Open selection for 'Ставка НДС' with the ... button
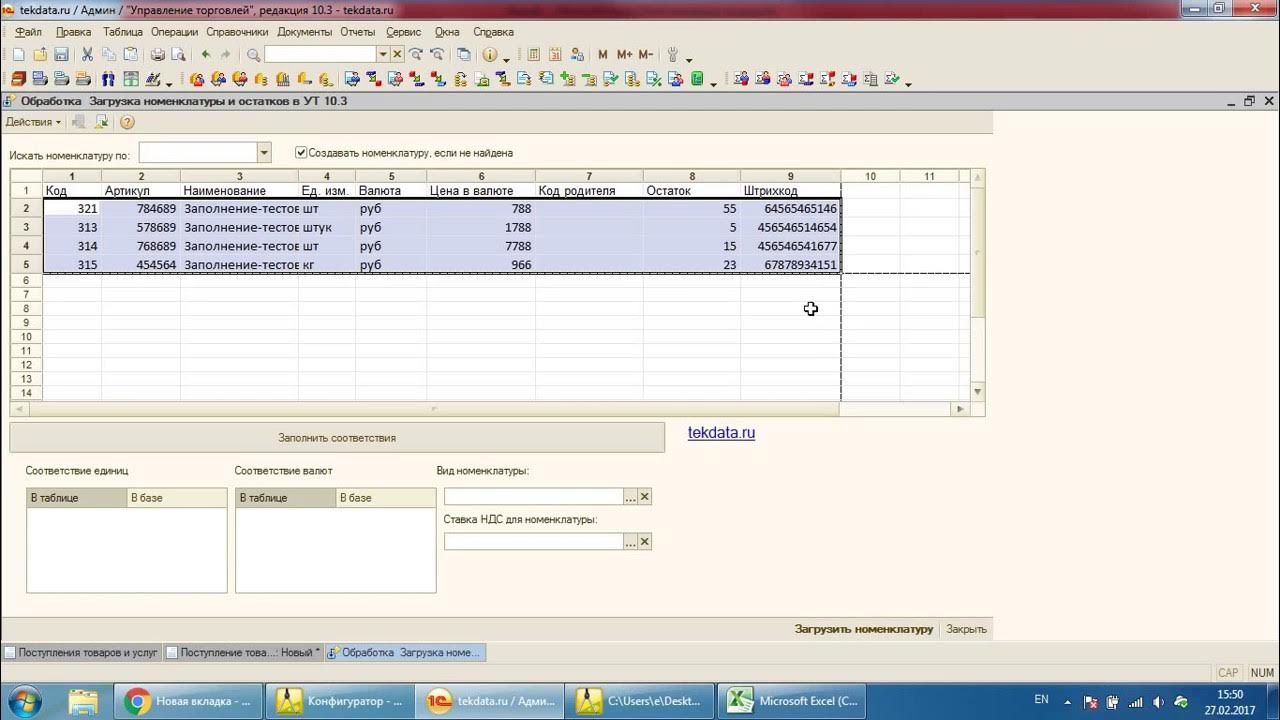 pos(630,542)
